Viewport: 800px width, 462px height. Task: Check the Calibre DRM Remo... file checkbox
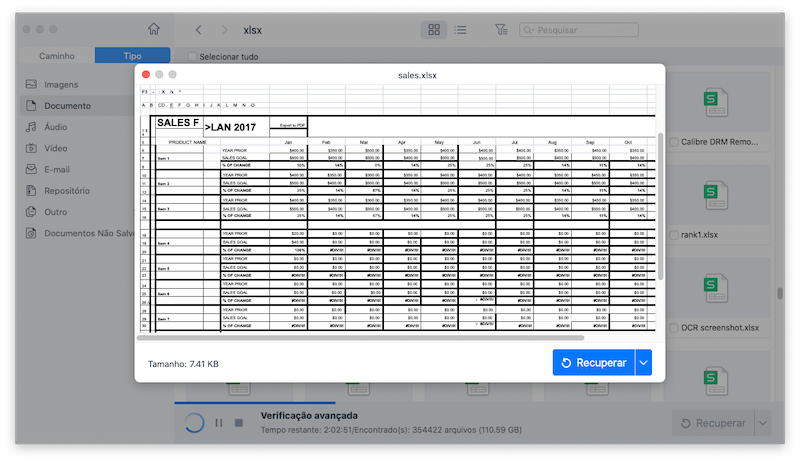click(674, 142)
